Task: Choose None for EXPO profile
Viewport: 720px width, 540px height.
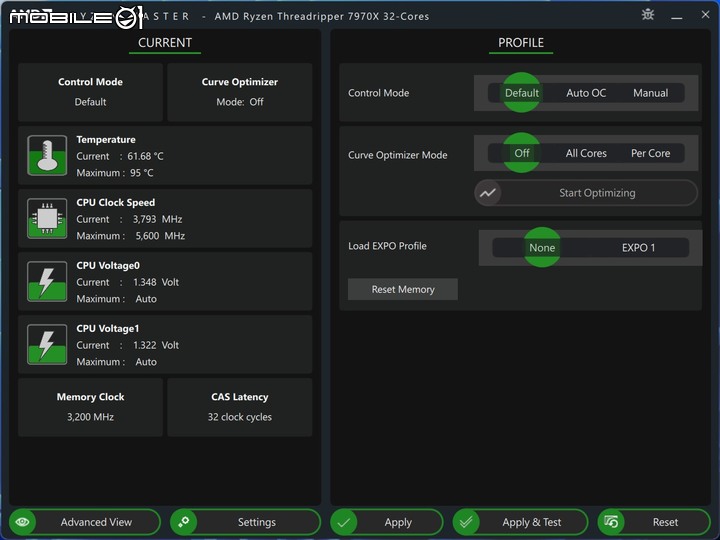Action: pyautogui.click(x=542, y=248)
